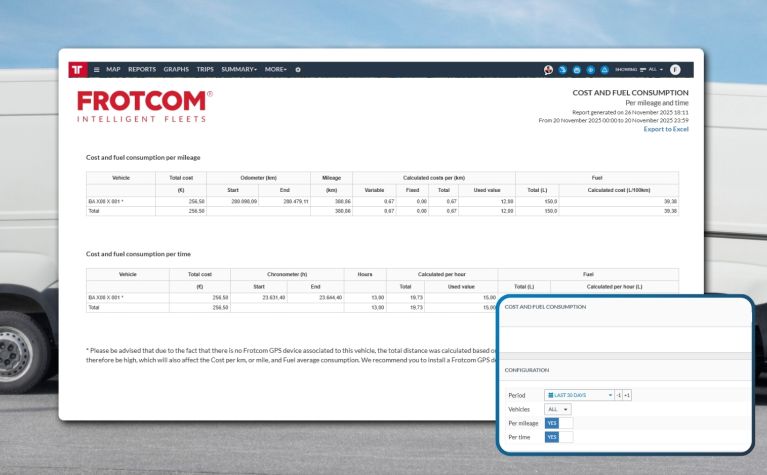Click the third blue round navbar icon
The image size is (767, 475).
pyautogui.click(x=590, y=69)
